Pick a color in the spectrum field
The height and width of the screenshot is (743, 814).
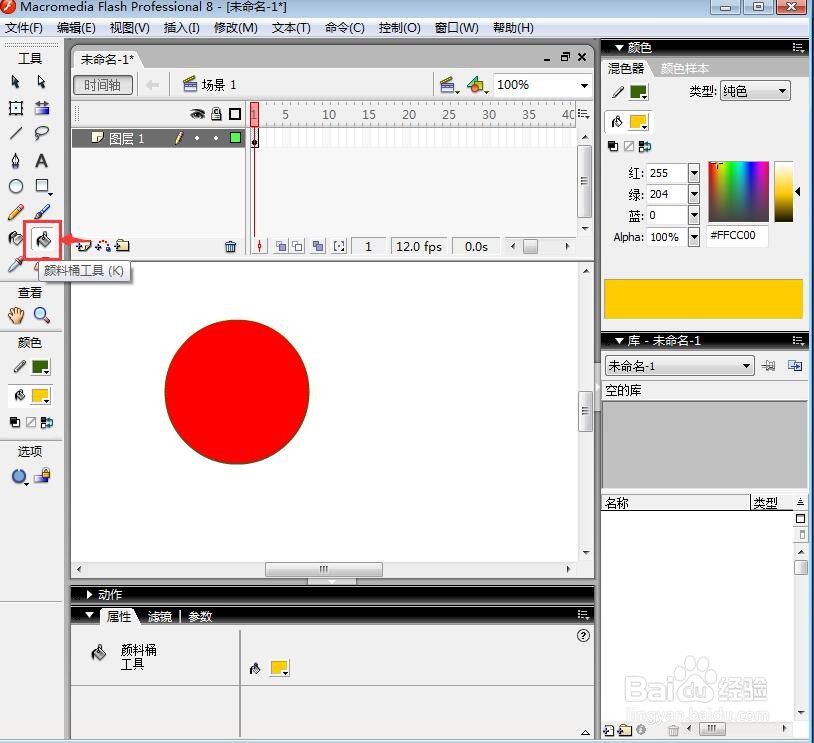[x=738, y=192]
